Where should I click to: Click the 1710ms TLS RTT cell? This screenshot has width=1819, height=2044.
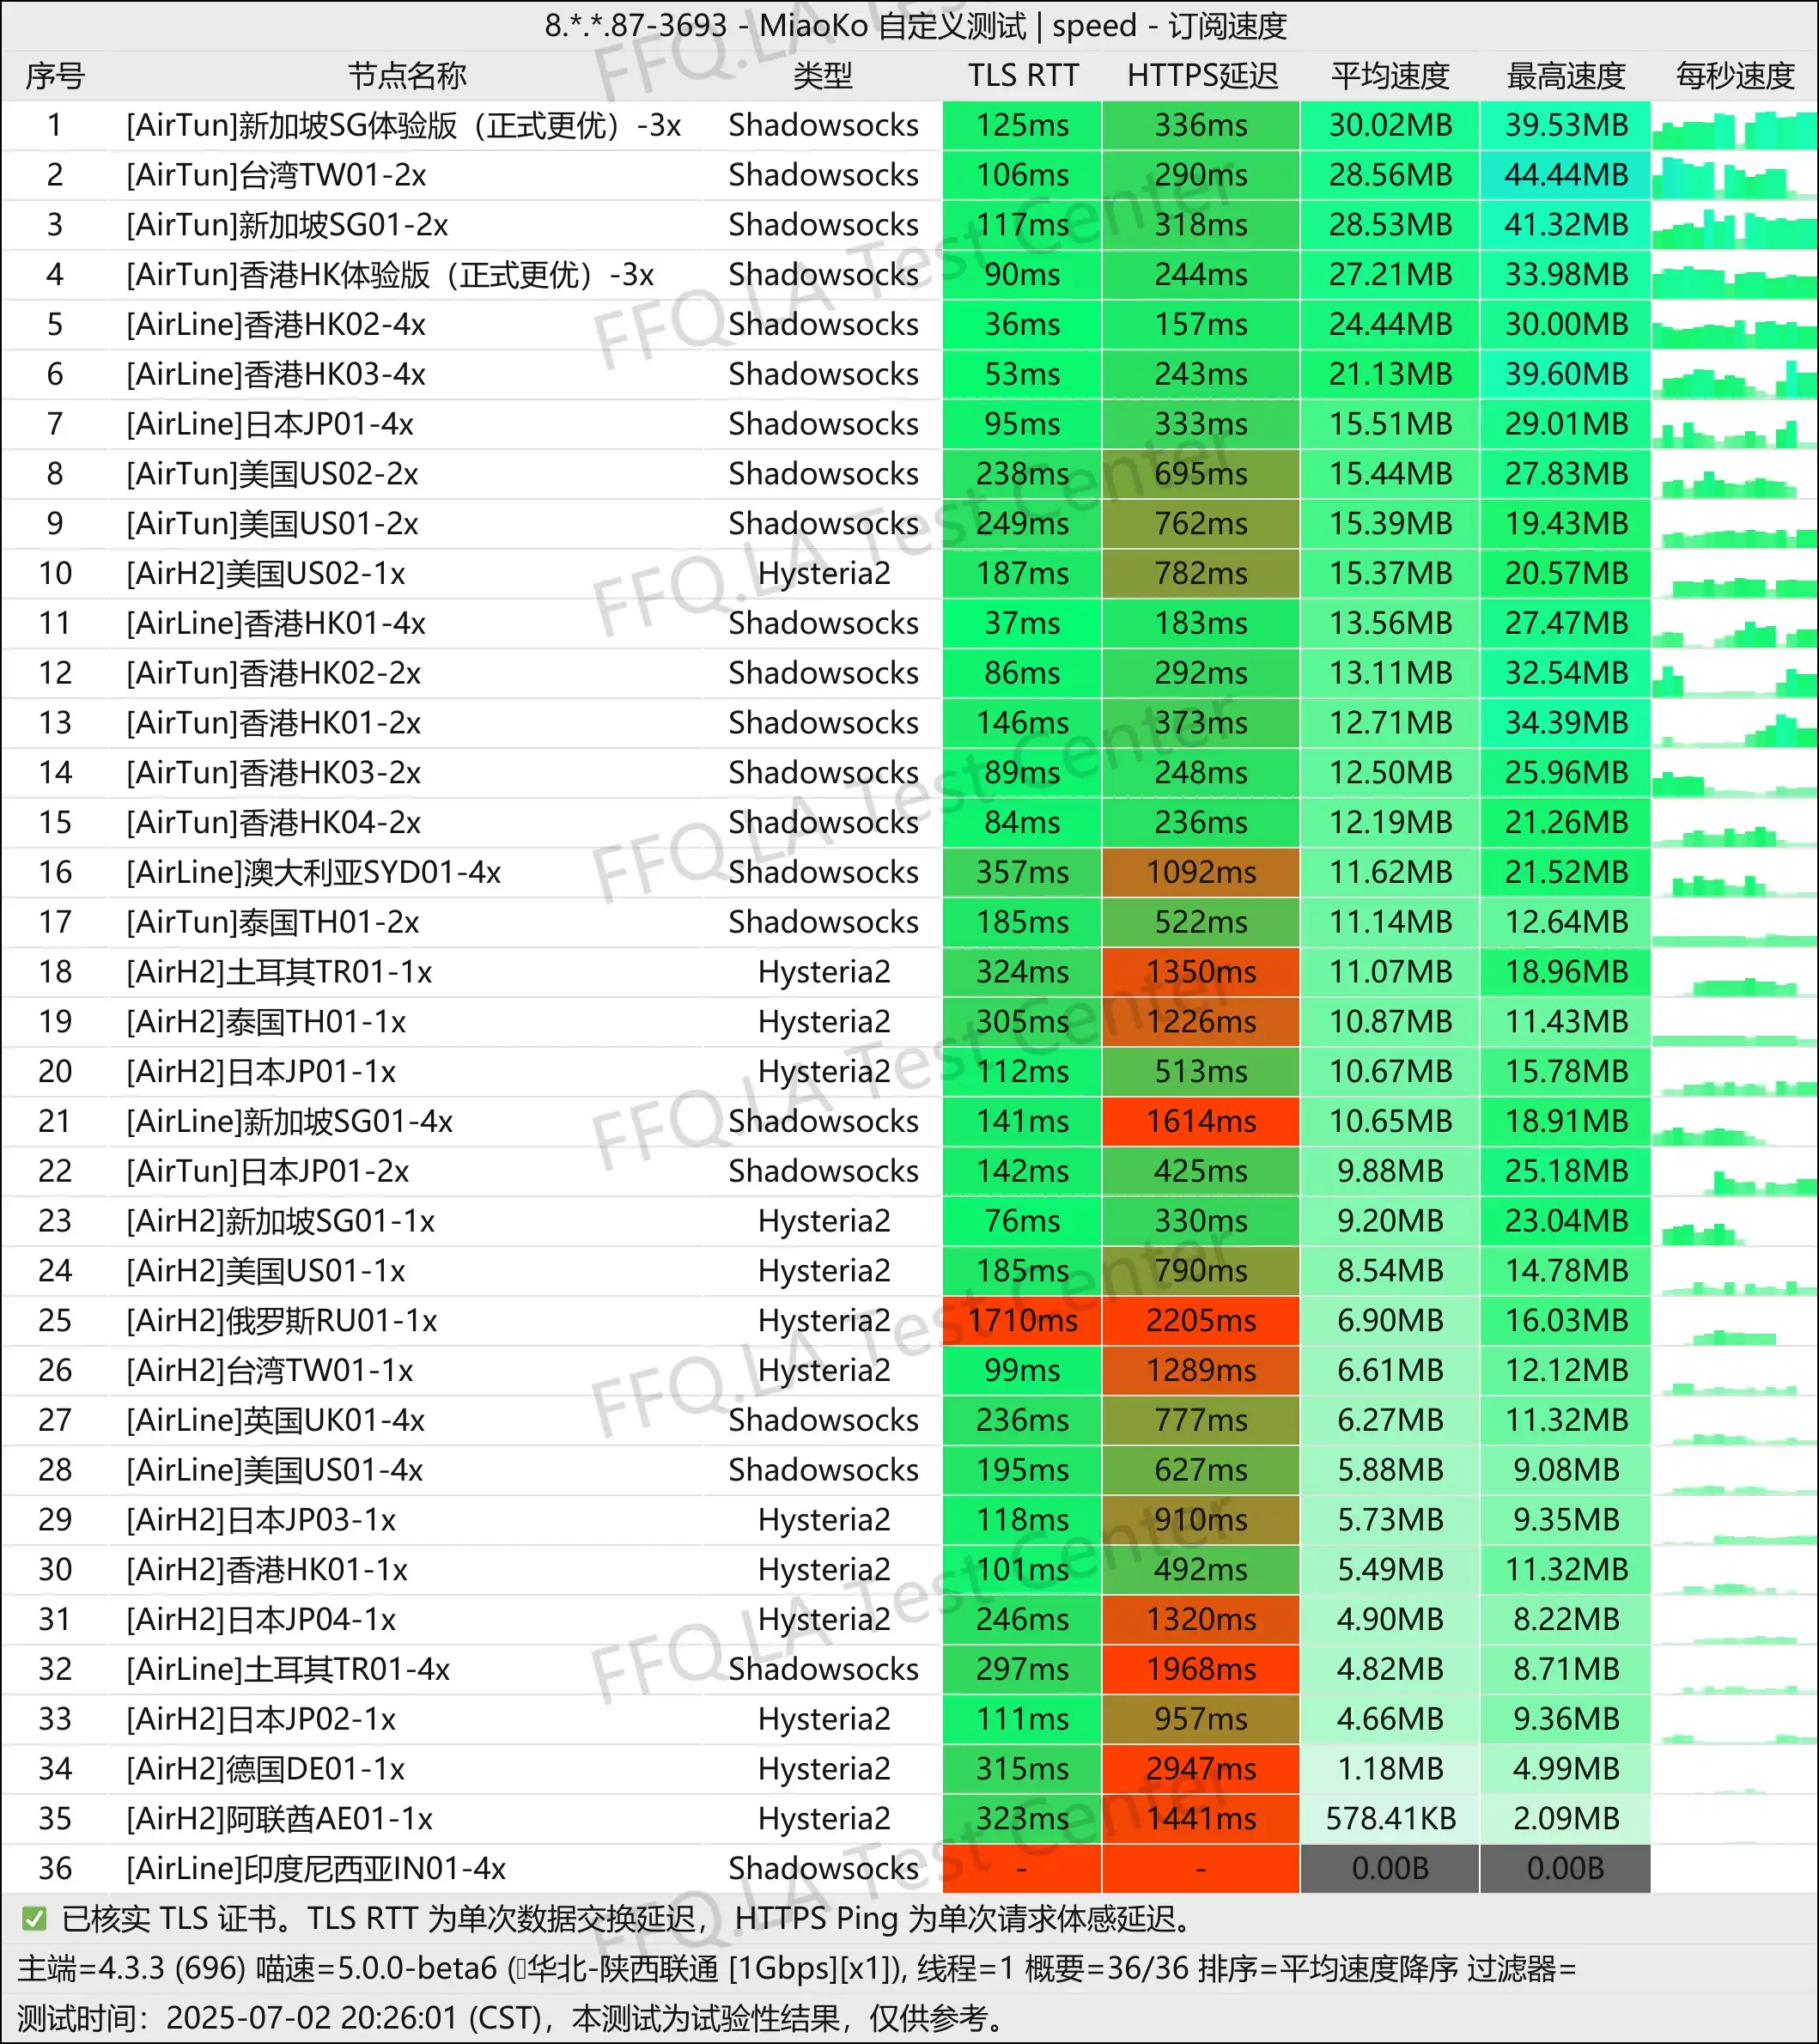pos(1022,1320)
